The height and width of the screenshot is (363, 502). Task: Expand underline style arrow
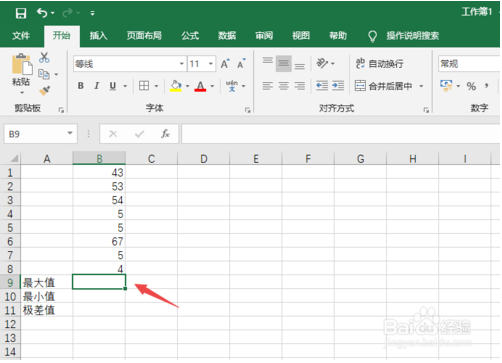pyautogui.click(x=125, y=86)
